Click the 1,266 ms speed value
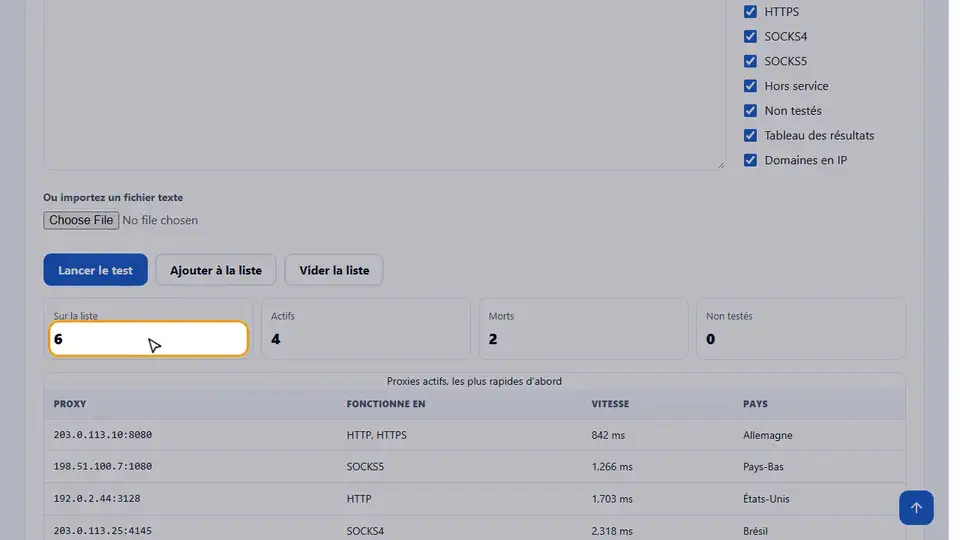 click(612, 467)
